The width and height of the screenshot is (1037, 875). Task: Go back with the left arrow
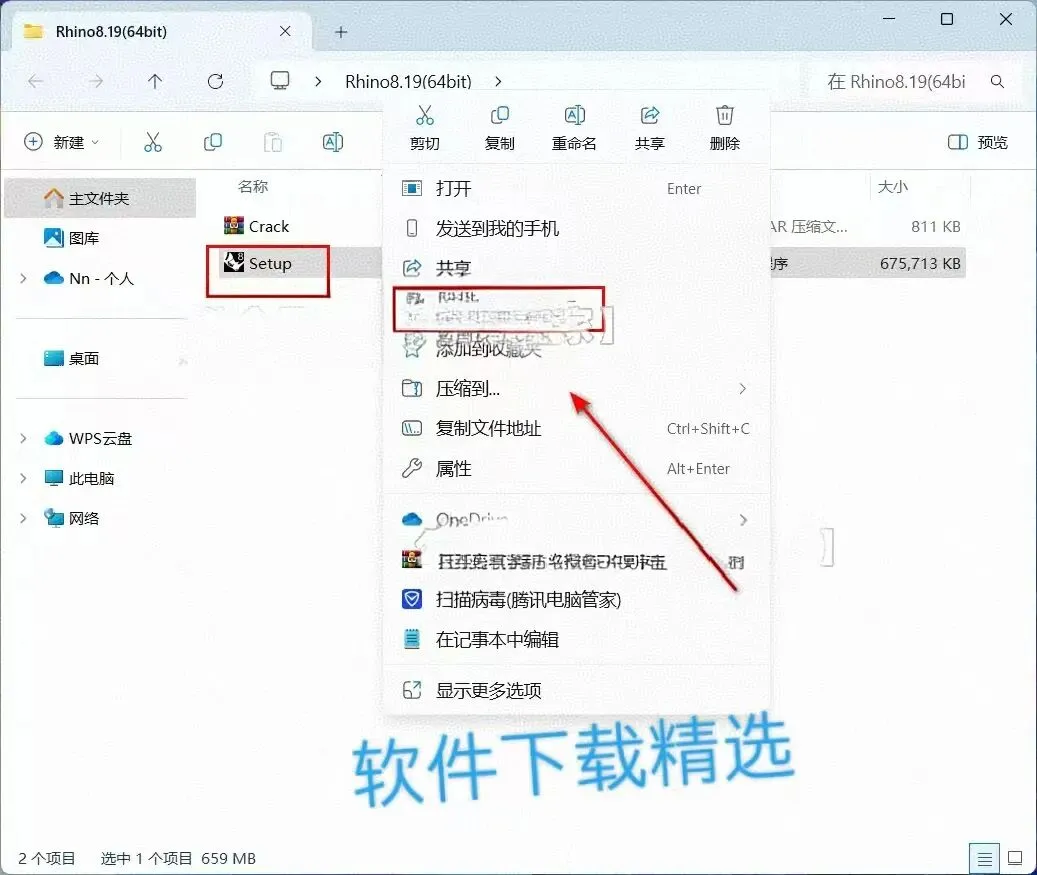click(x=36, y=81)
